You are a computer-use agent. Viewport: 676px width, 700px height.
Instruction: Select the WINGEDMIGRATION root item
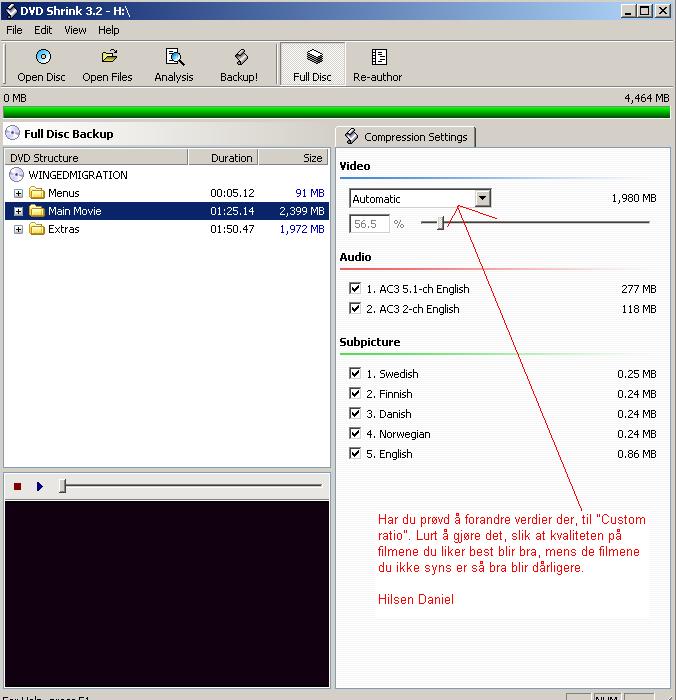pyautogui.click(x=78, y=175)
